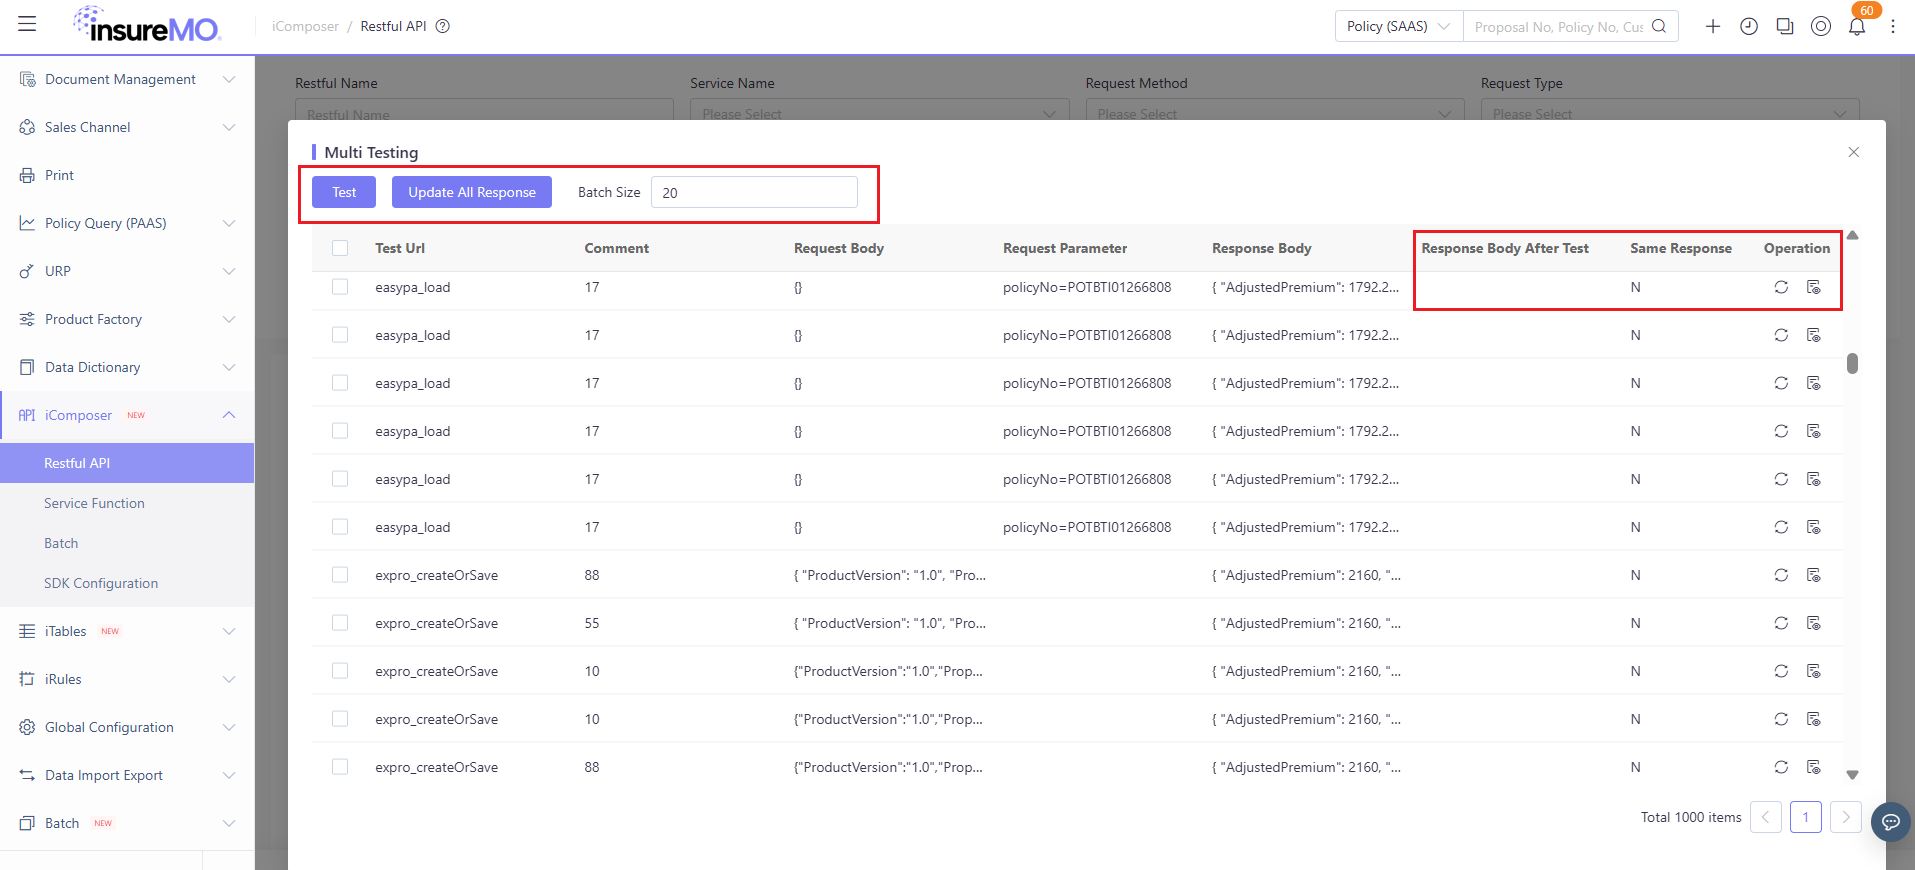Toggle the select-all checkbox in table header
The width and height of the screenshot is (1915, 870).
340,248
